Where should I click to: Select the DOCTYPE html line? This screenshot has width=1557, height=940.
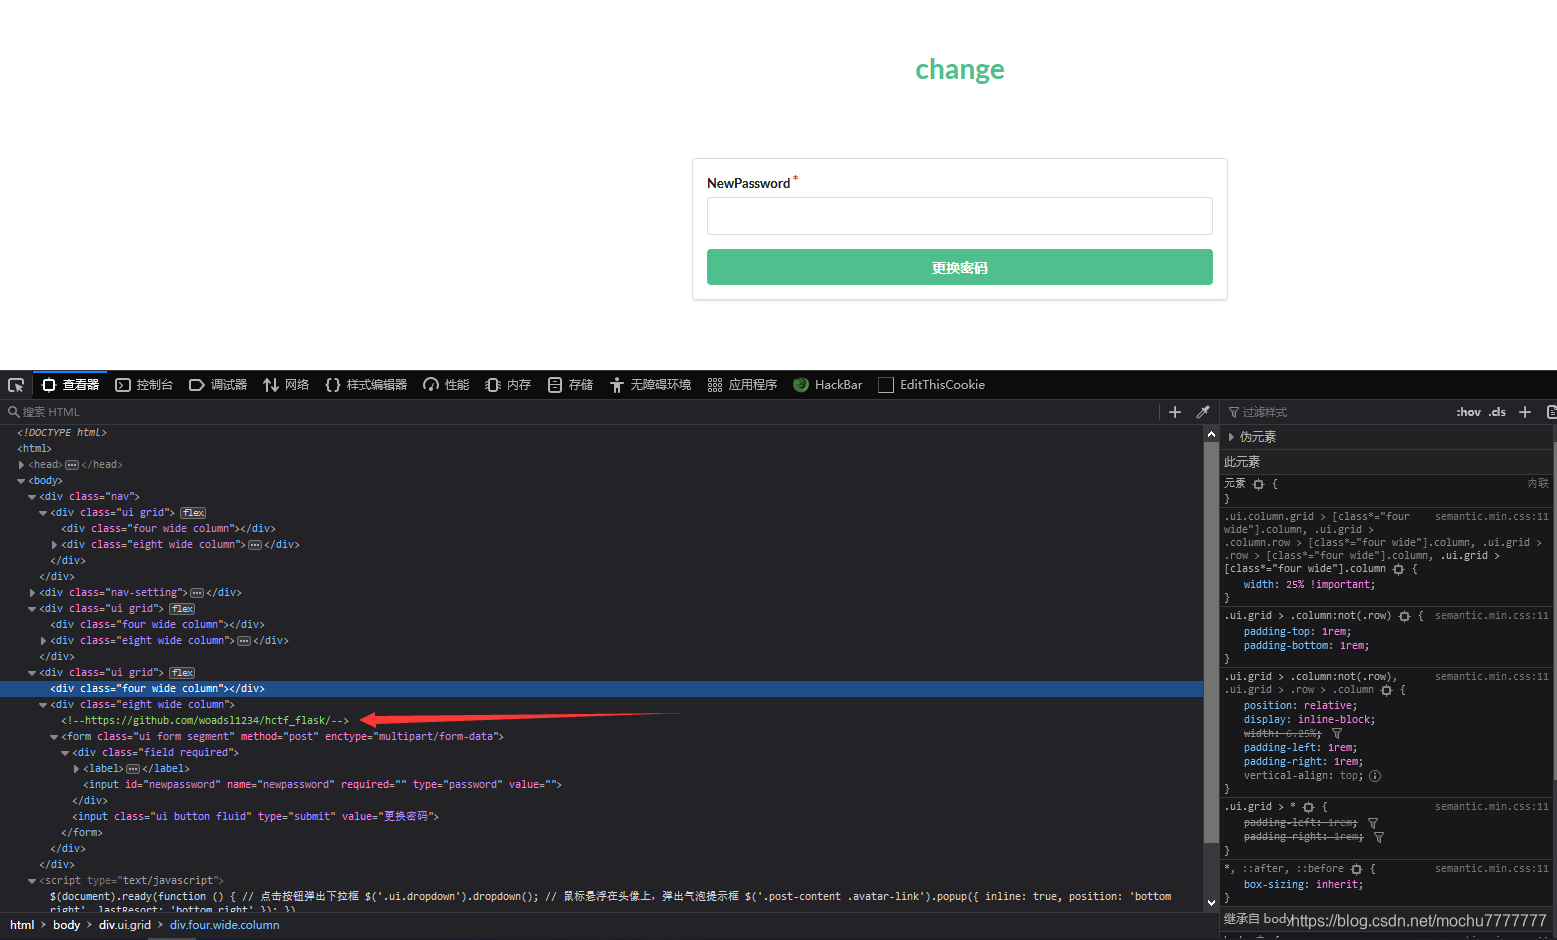click(x=62, y=433)
